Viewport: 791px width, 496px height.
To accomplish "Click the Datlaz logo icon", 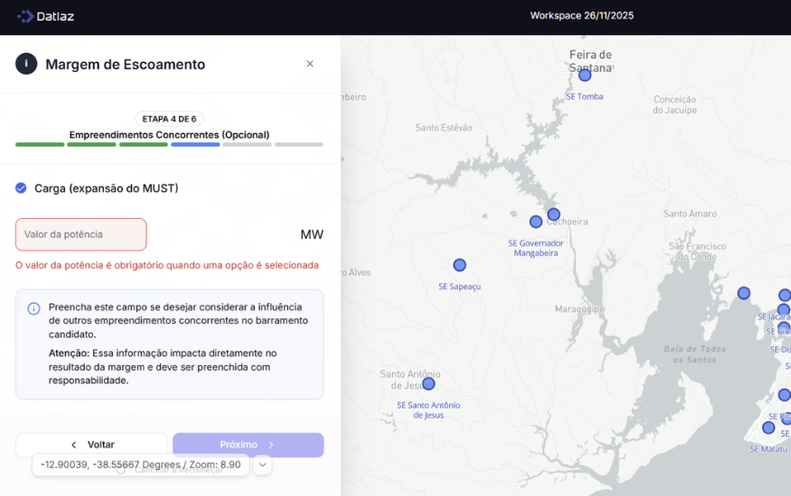I will pyautogui.click(x=25, y=16).
